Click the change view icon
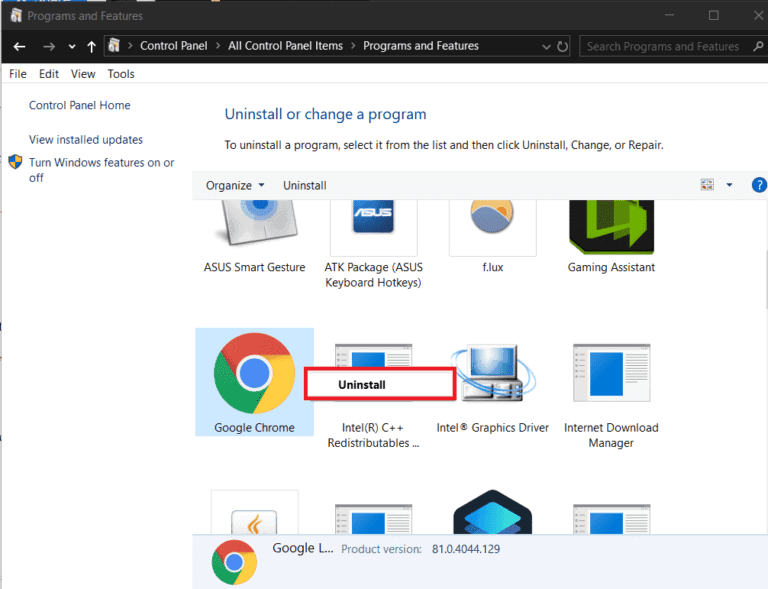The width and height of the screenshot is (768, 589). (x=707, y=185)
